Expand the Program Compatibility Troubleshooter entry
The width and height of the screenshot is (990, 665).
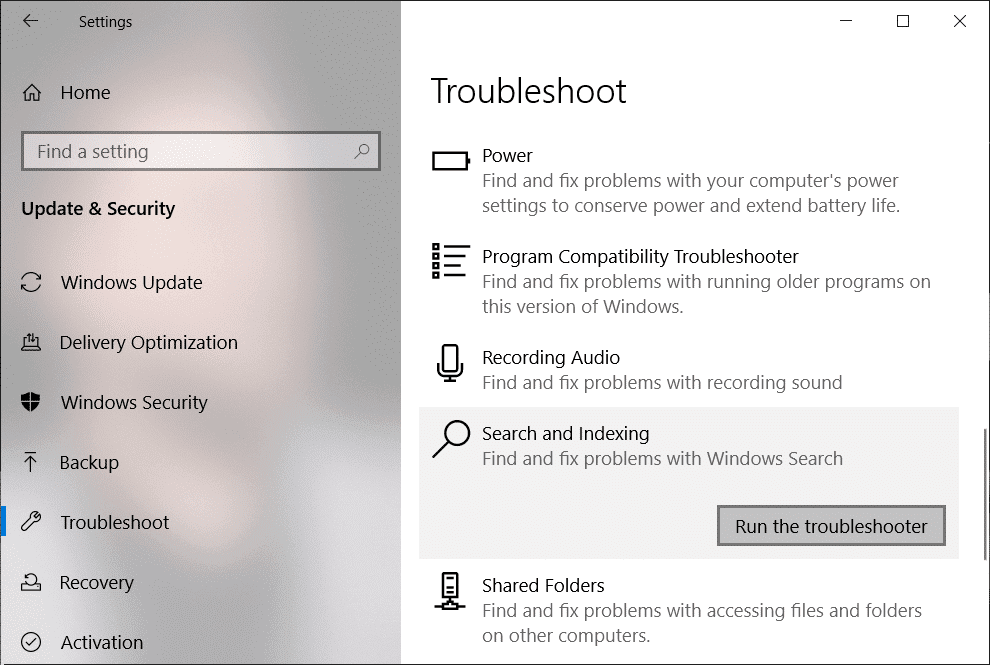[640, 257]
